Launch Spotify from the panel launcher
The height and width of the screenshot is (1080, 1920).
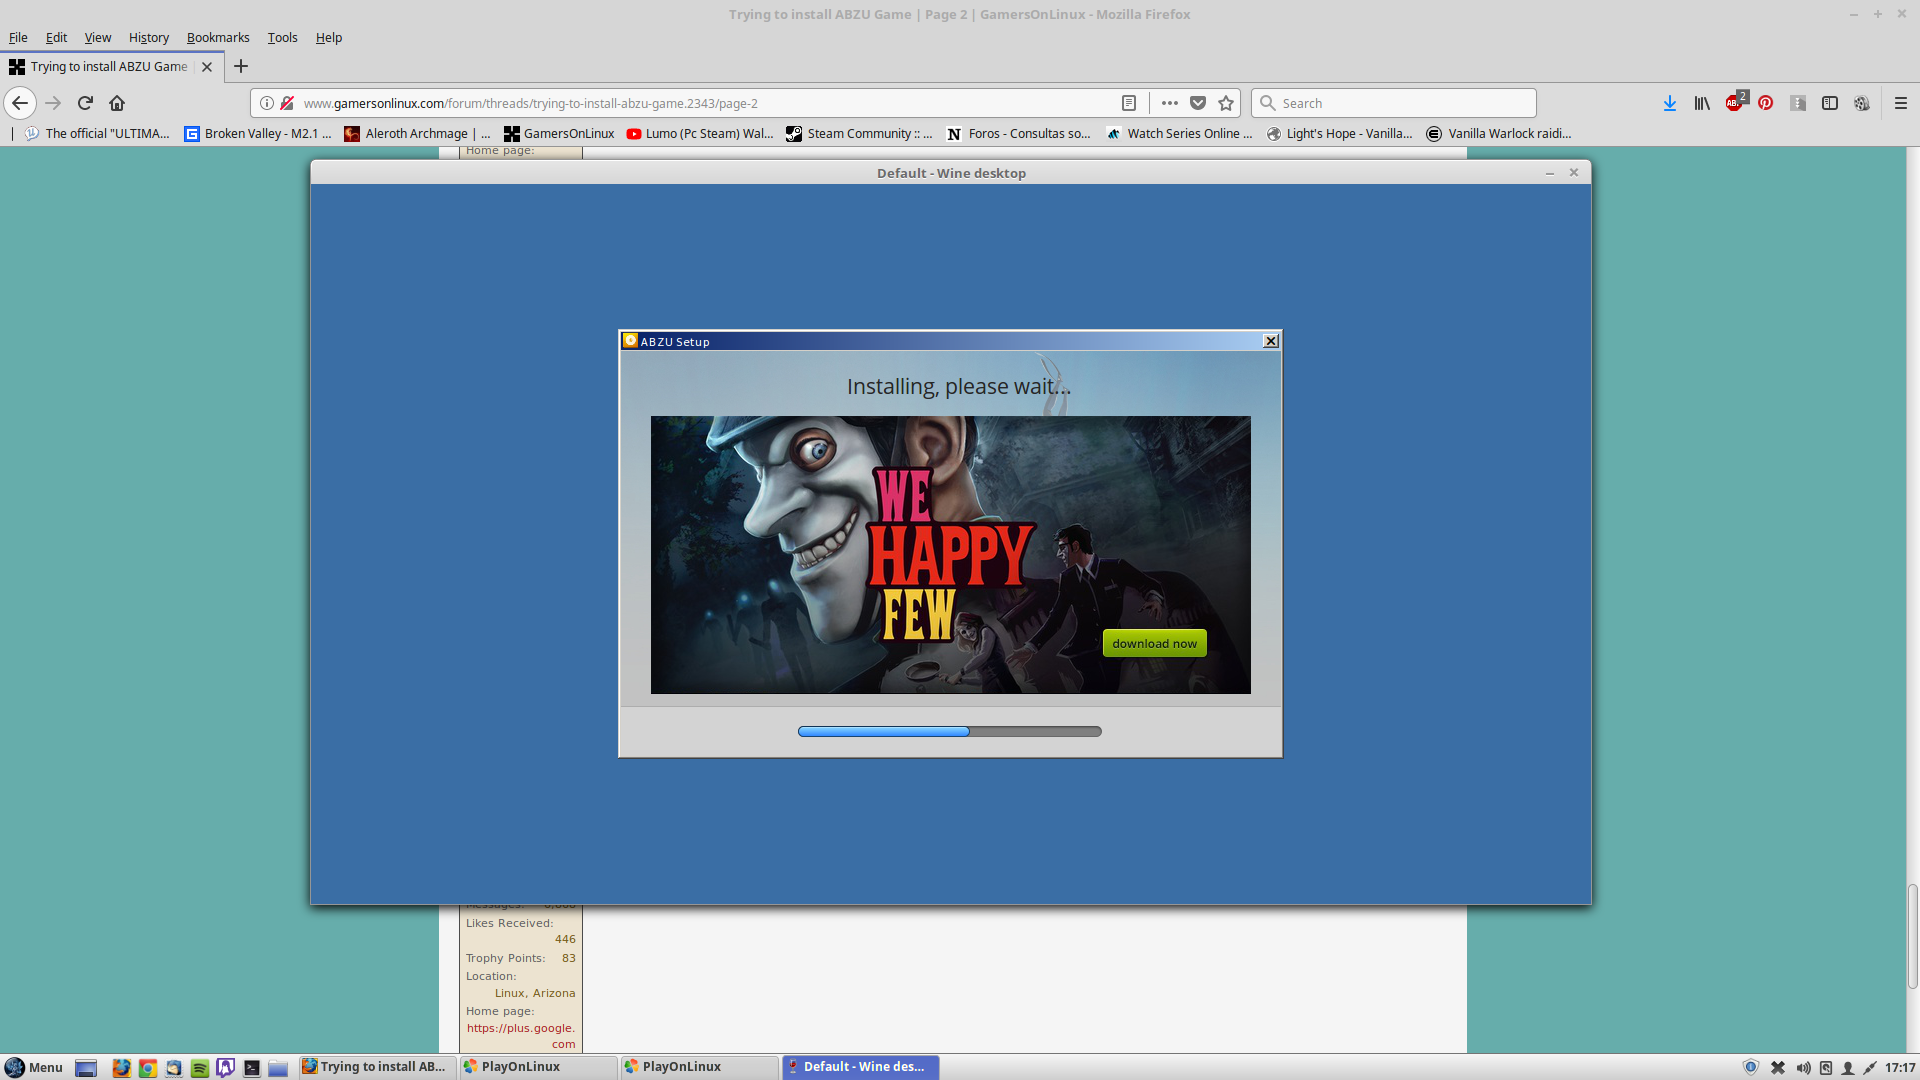click(199, 1067)
